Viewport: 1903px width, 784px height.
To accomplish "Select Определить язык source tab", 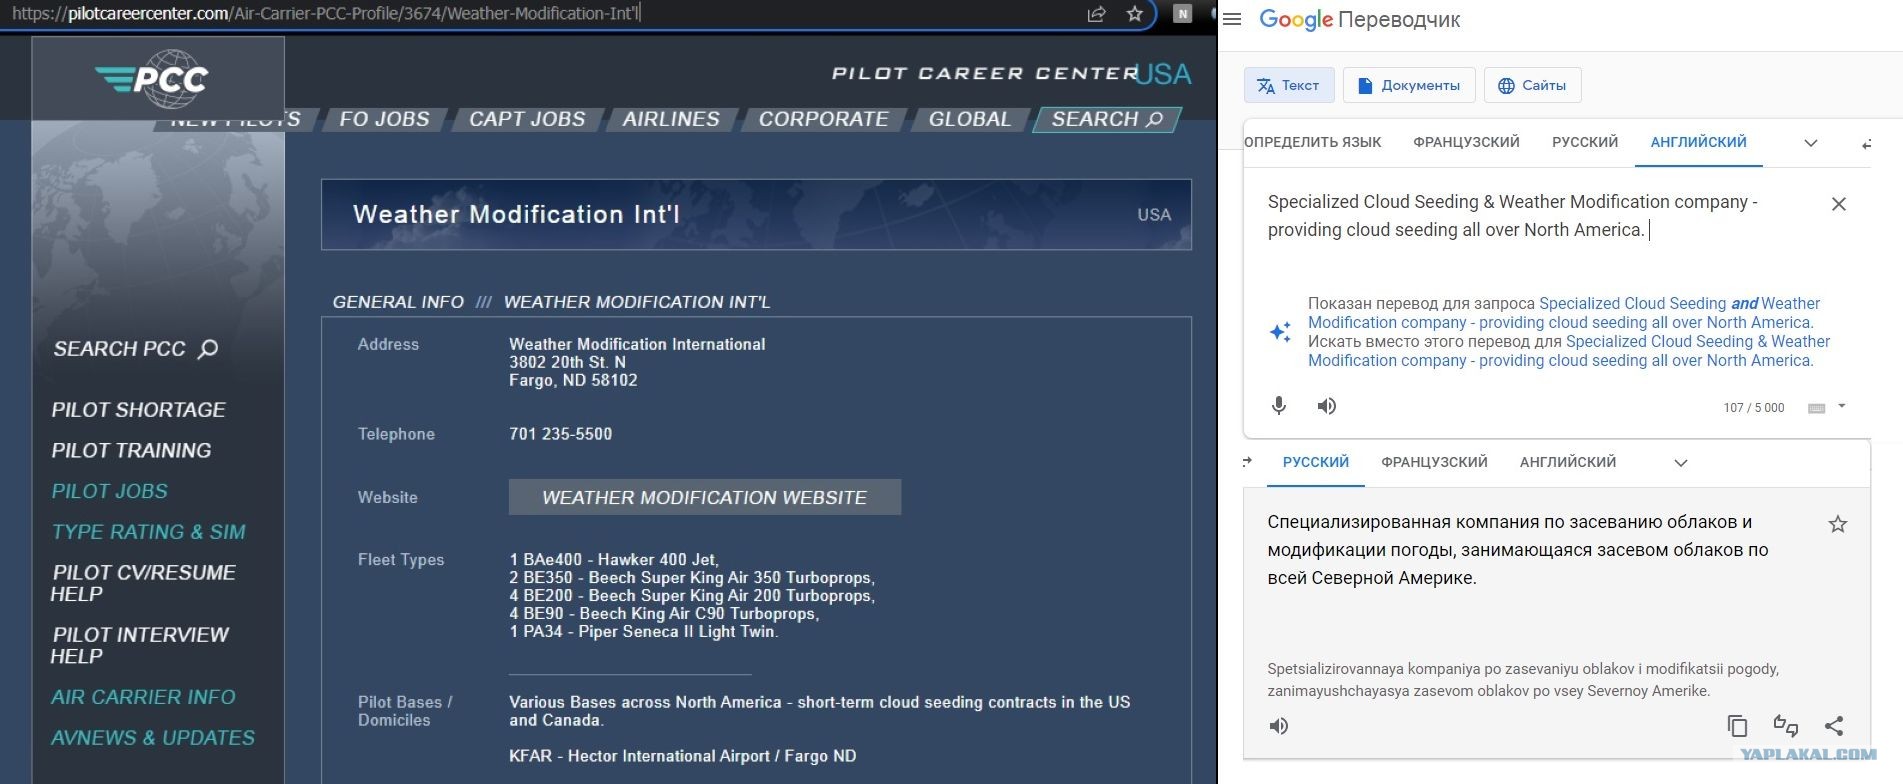I will coord(1312,142).
